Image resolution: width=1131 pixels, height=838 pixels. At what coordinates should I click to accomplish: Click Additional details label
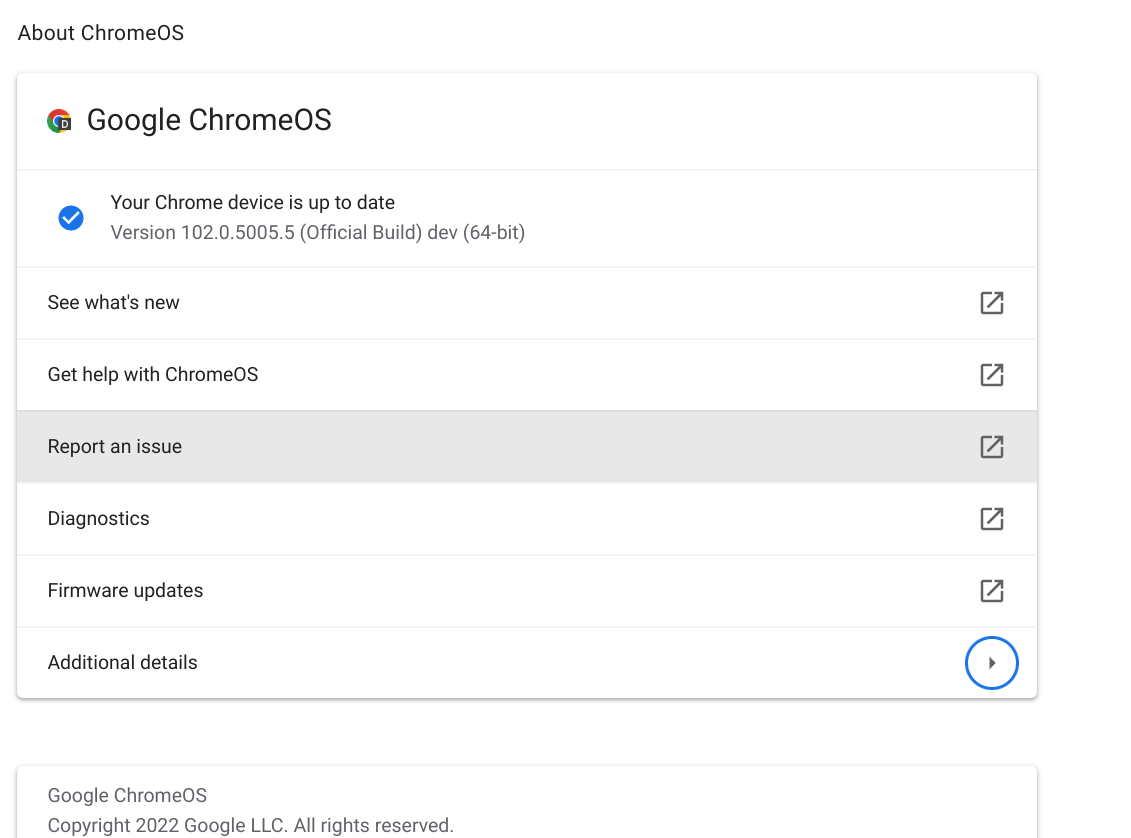click(123, 663)
